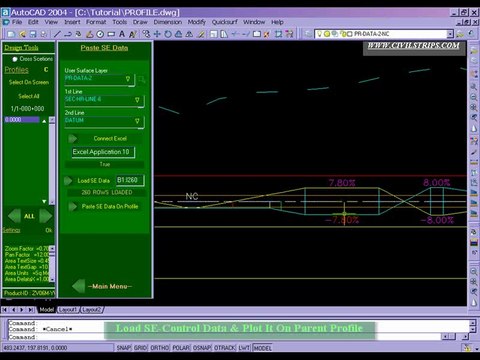Screen dimensions: 480x360
Task: Toggle OTRACK in status bar
Action: tap(224, 348)
